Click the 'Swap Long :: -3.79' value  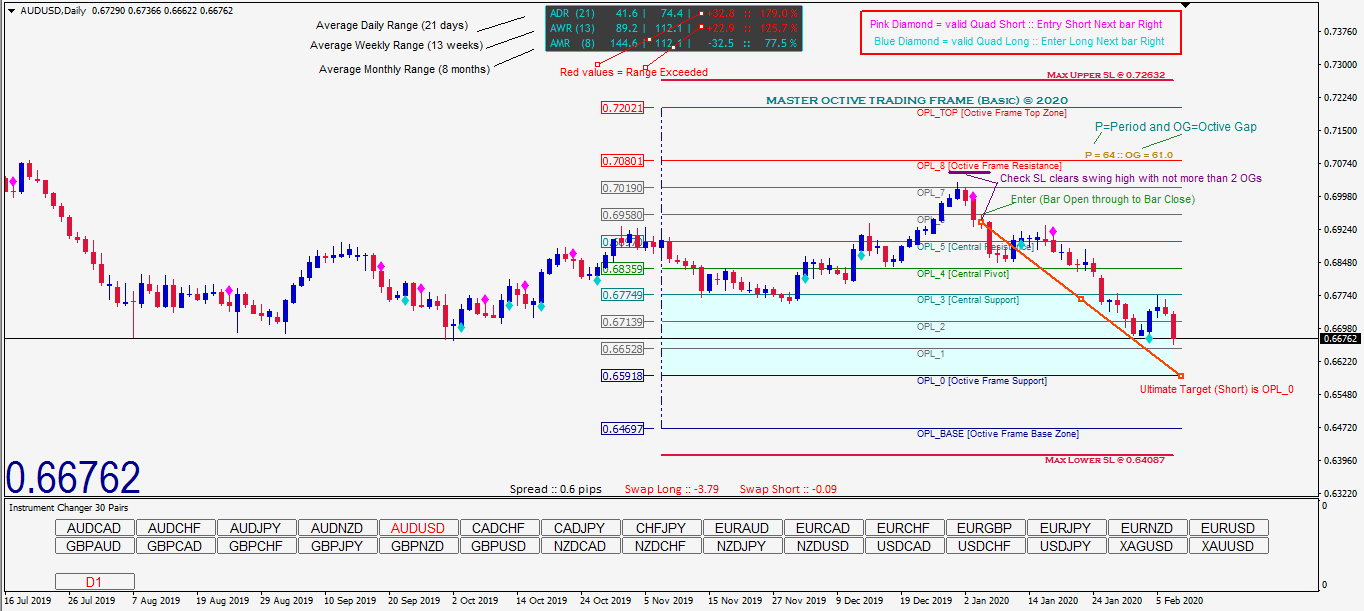(672, 489)
